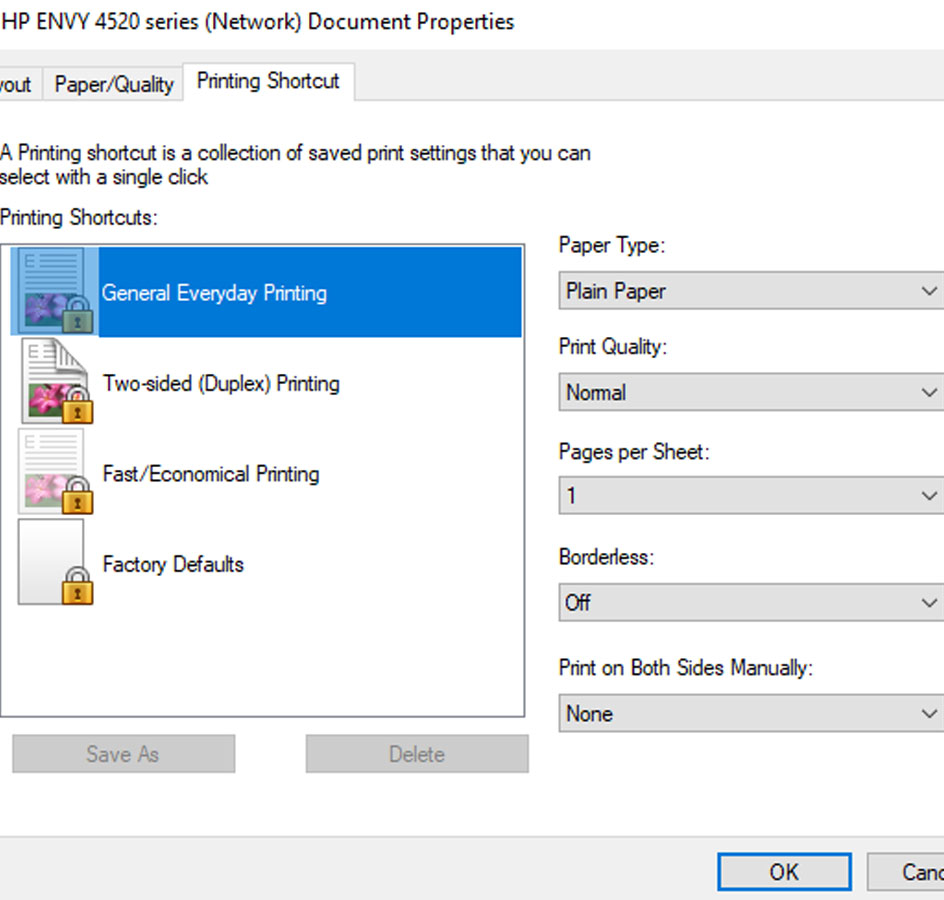Click the General Everyday Printing shortcut icon
This screenshot has height=900, width=944.
tap(55, 291)
